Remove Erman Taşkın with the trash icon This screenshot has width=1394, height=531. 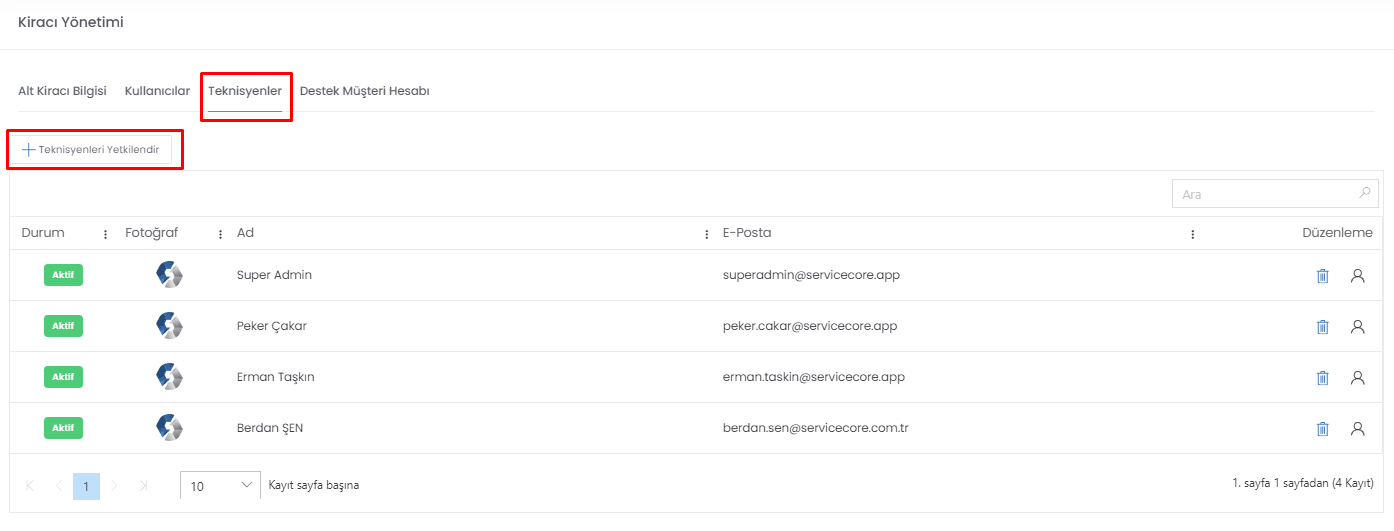click(1323, 377)
